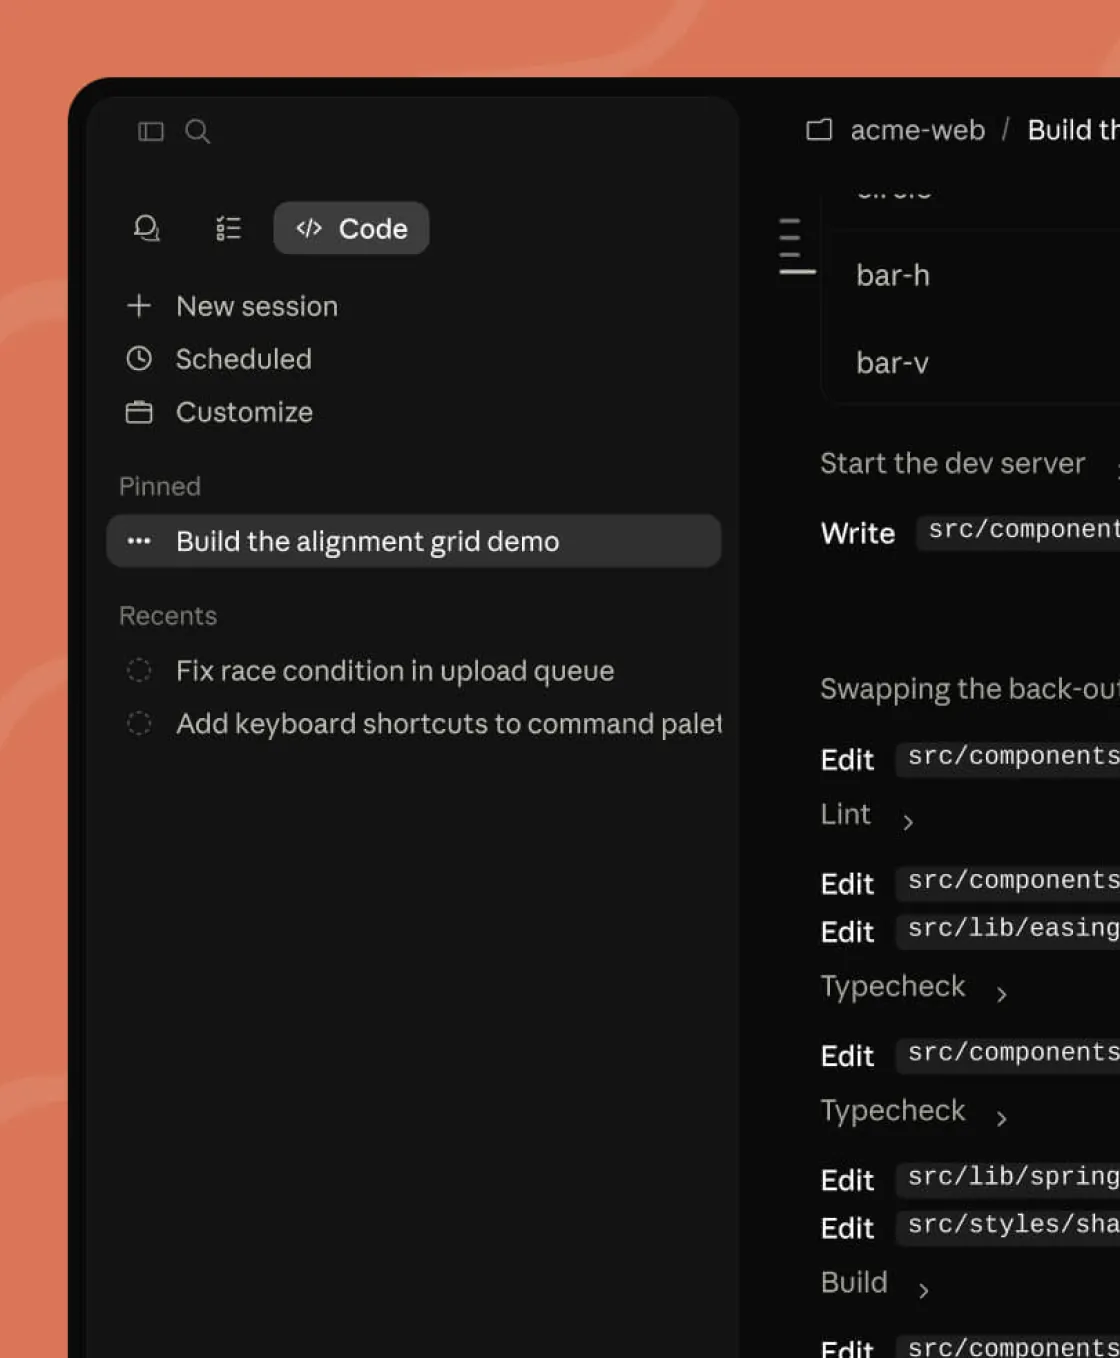Click the clock icon next to Scheduled
1120x1358 pixels.
pyautogui.click(x=139, y=358)
